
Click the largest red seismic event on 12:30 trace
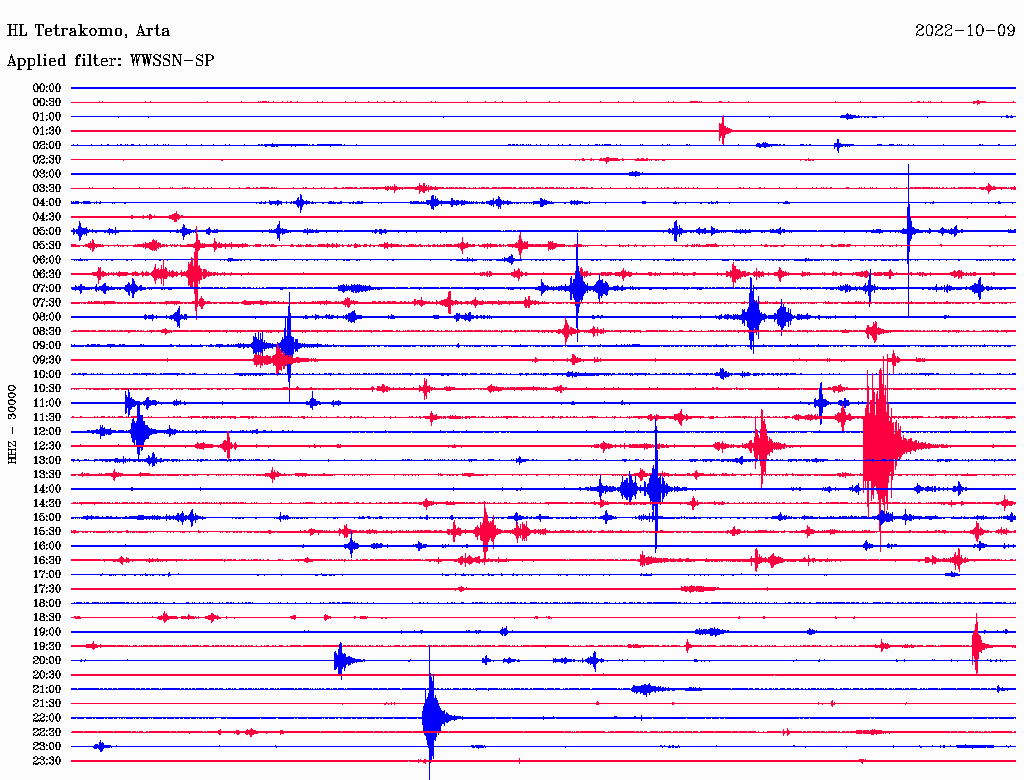882,446
